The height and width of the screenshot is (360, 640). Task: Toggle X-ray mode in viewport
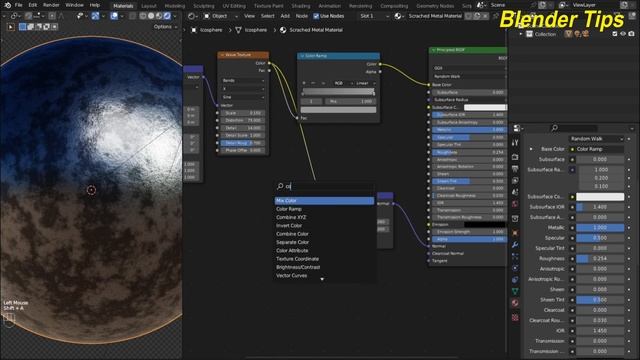pos(132,16)
